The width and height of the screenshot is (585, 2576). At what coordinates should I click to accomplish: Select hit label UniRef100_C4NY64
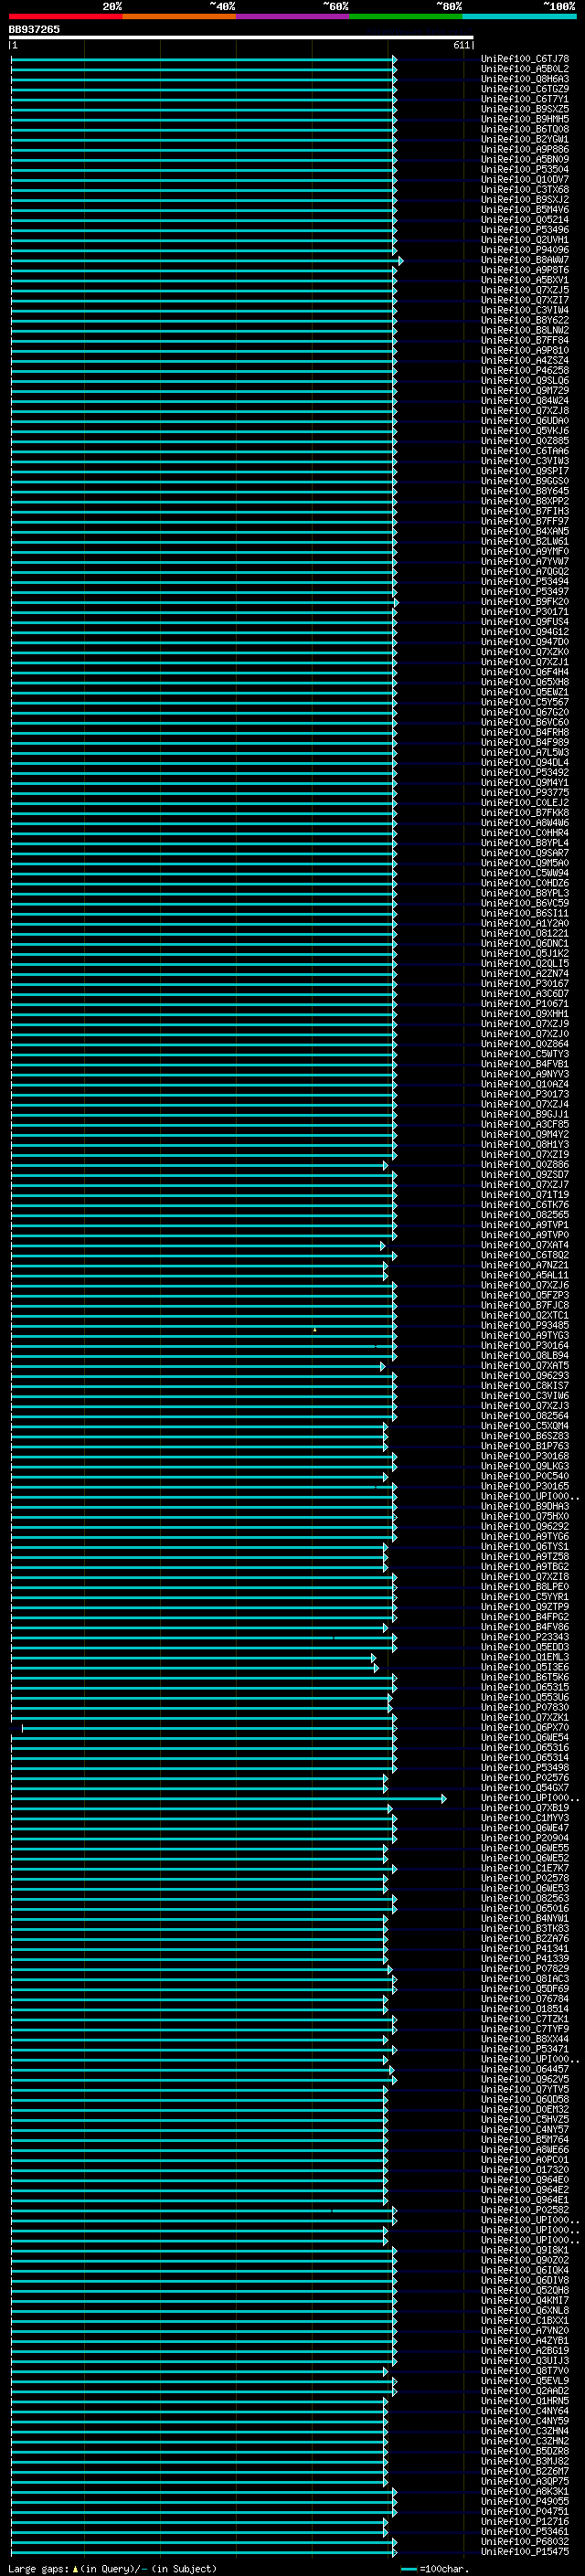coord(525,2410)
